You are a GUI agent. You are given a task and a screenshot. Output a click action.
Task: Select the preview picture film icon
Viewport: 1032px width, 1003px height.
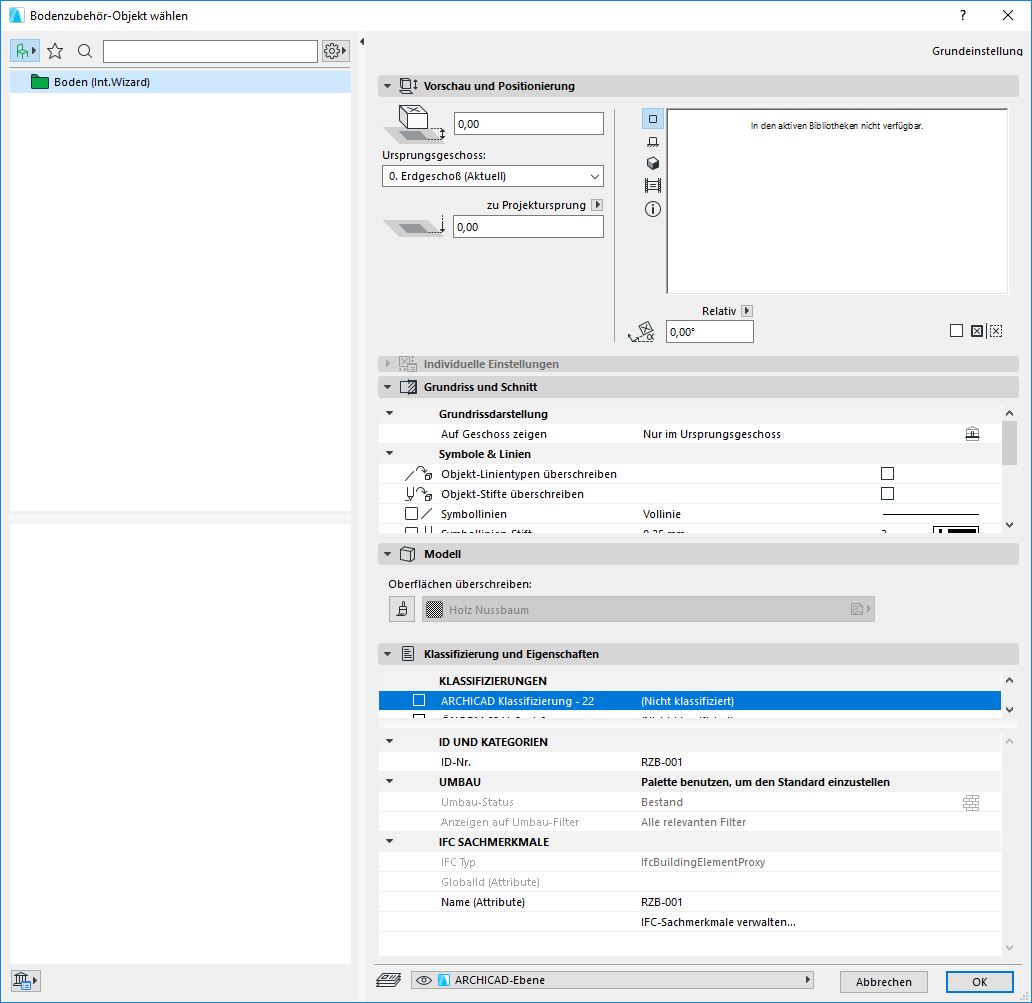tap(652, 186)
